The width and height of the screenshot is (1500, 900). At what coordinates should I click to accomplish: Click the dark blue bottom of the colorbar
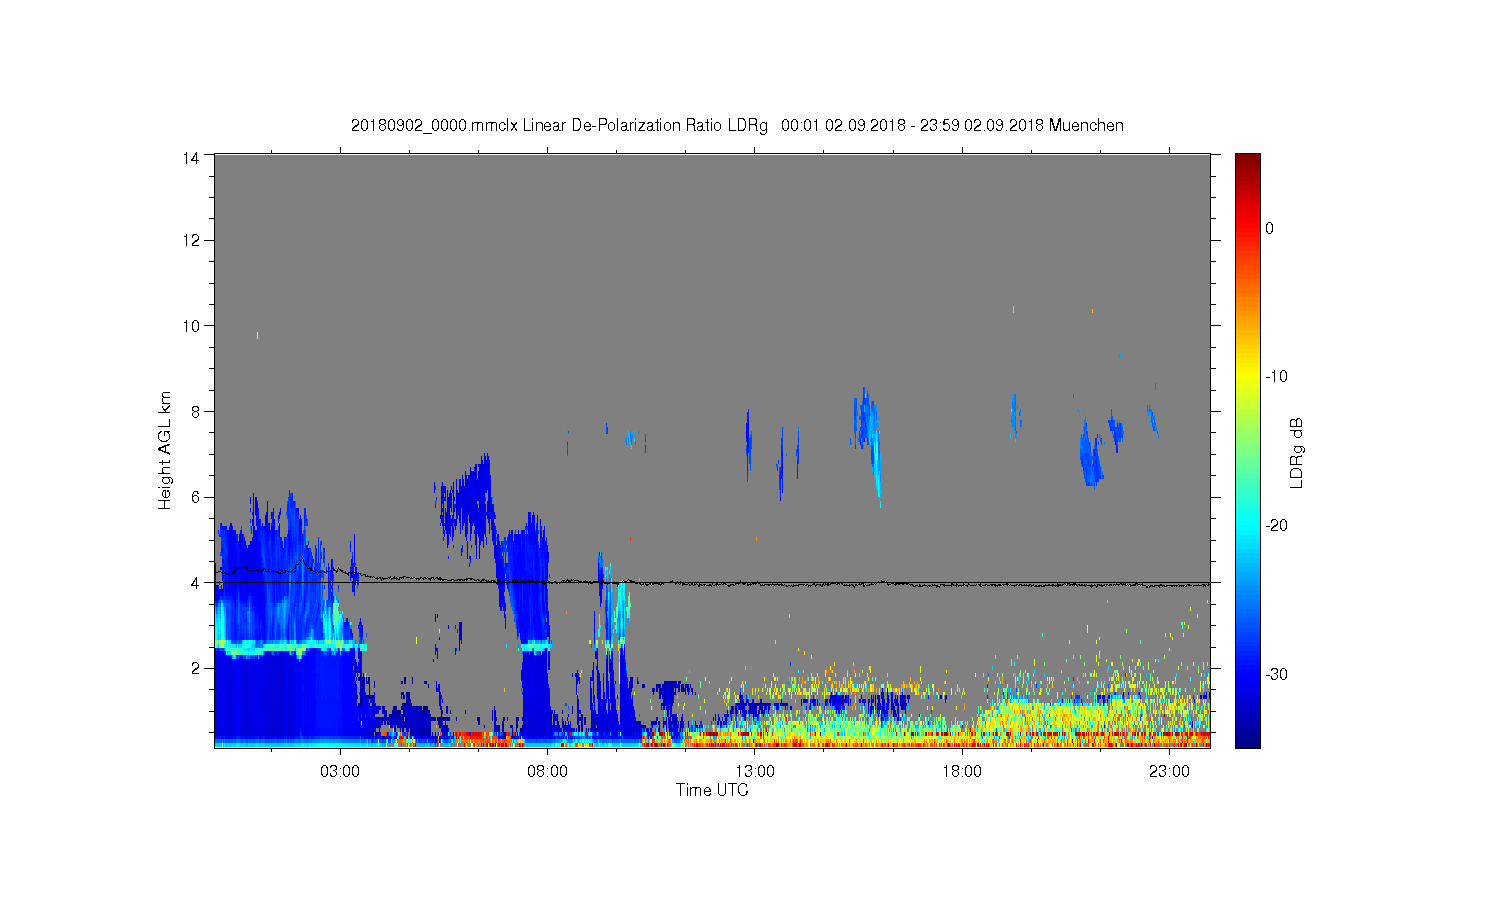(x=1248, y=735)
